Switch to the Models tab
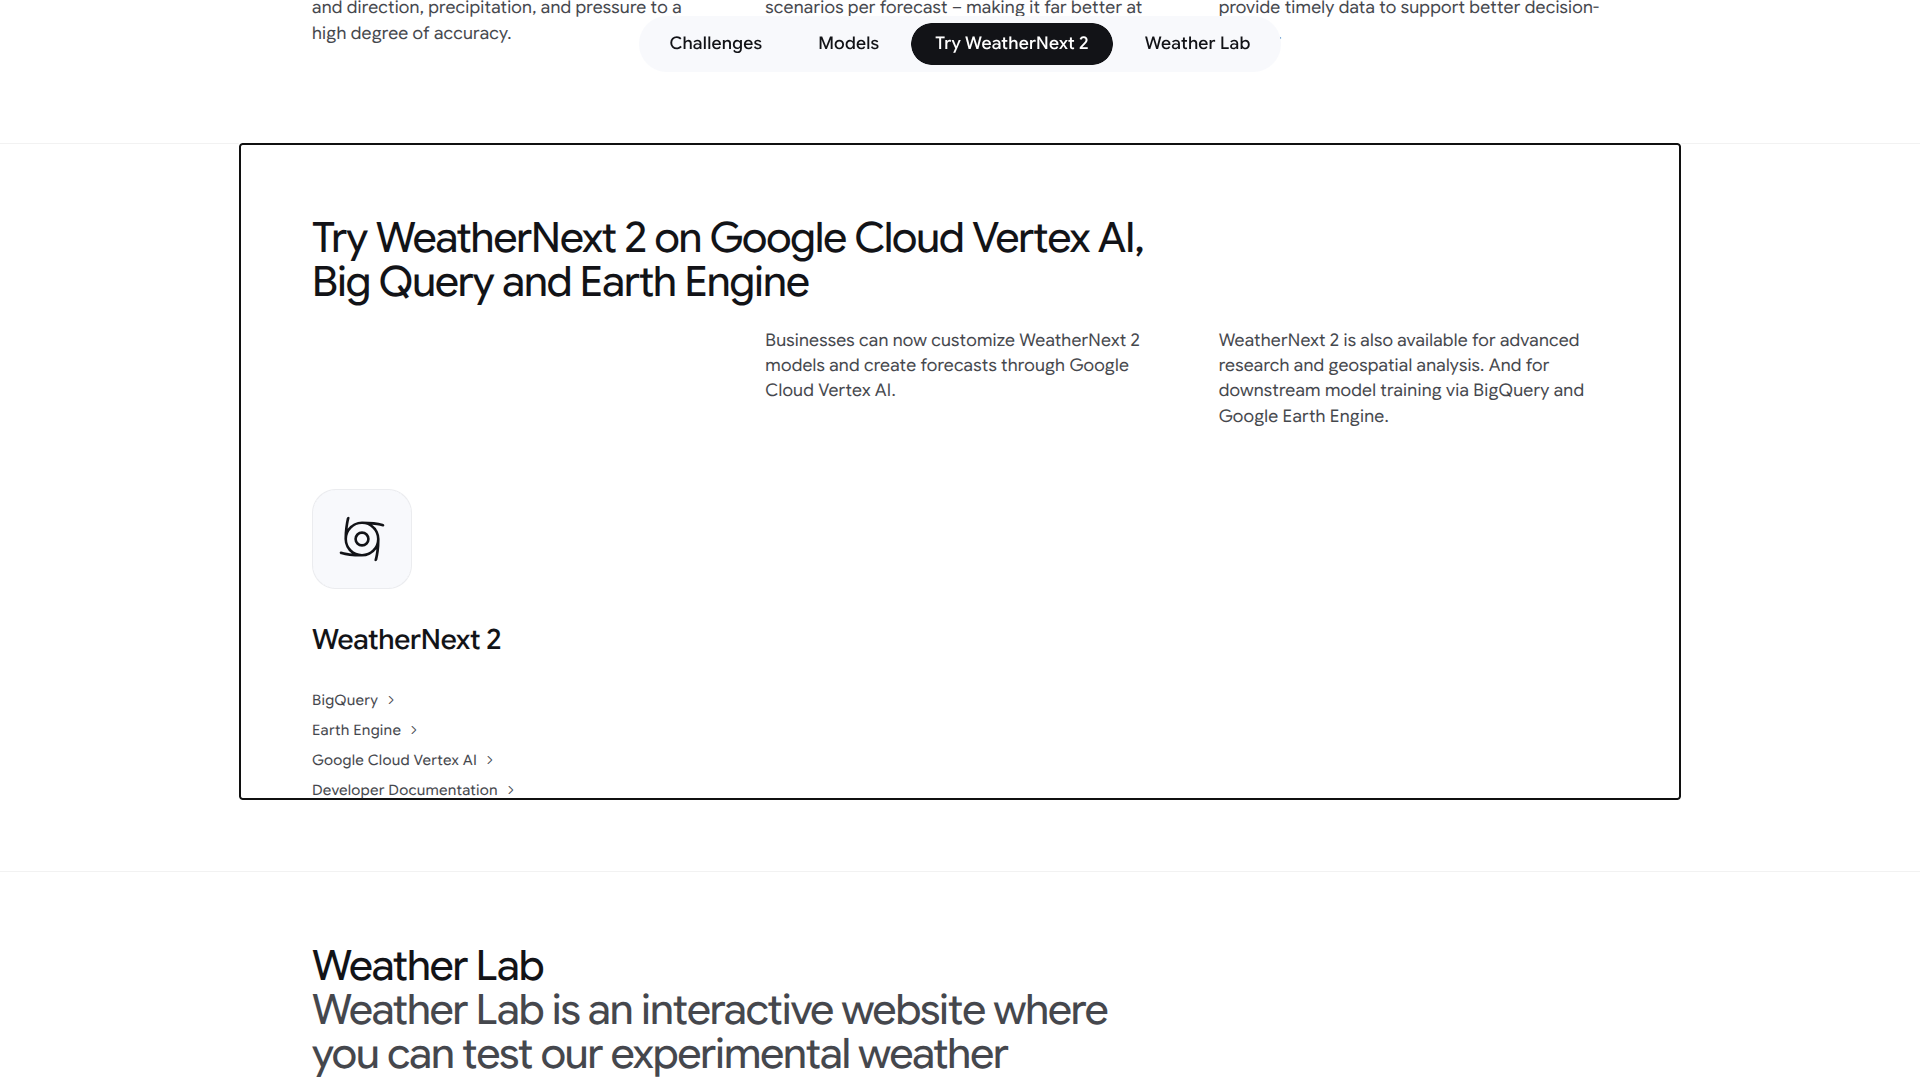The image size is (1920, 1080). (x=848, y=43)
